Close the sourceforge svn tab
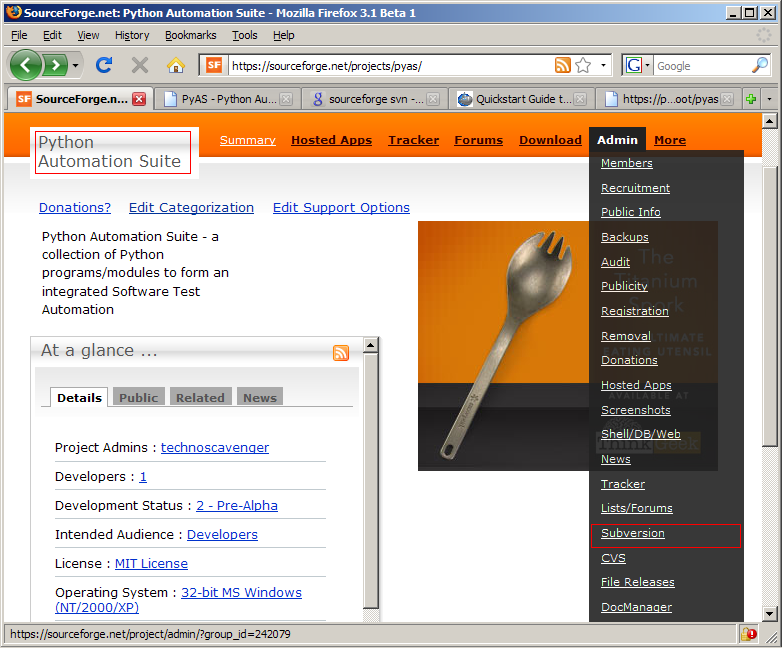 coord(433,99)
